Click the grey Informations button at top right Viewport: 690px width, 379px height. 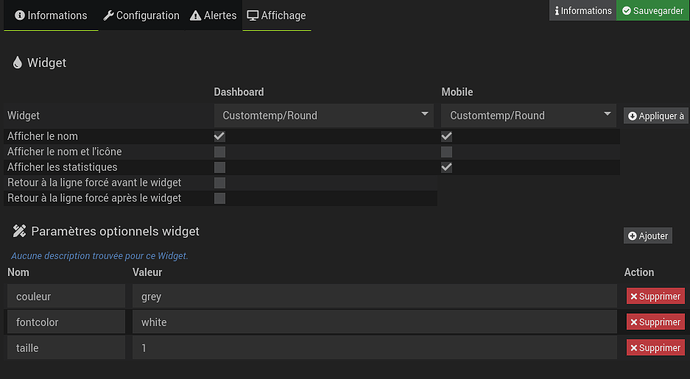(x=583, y=11)
